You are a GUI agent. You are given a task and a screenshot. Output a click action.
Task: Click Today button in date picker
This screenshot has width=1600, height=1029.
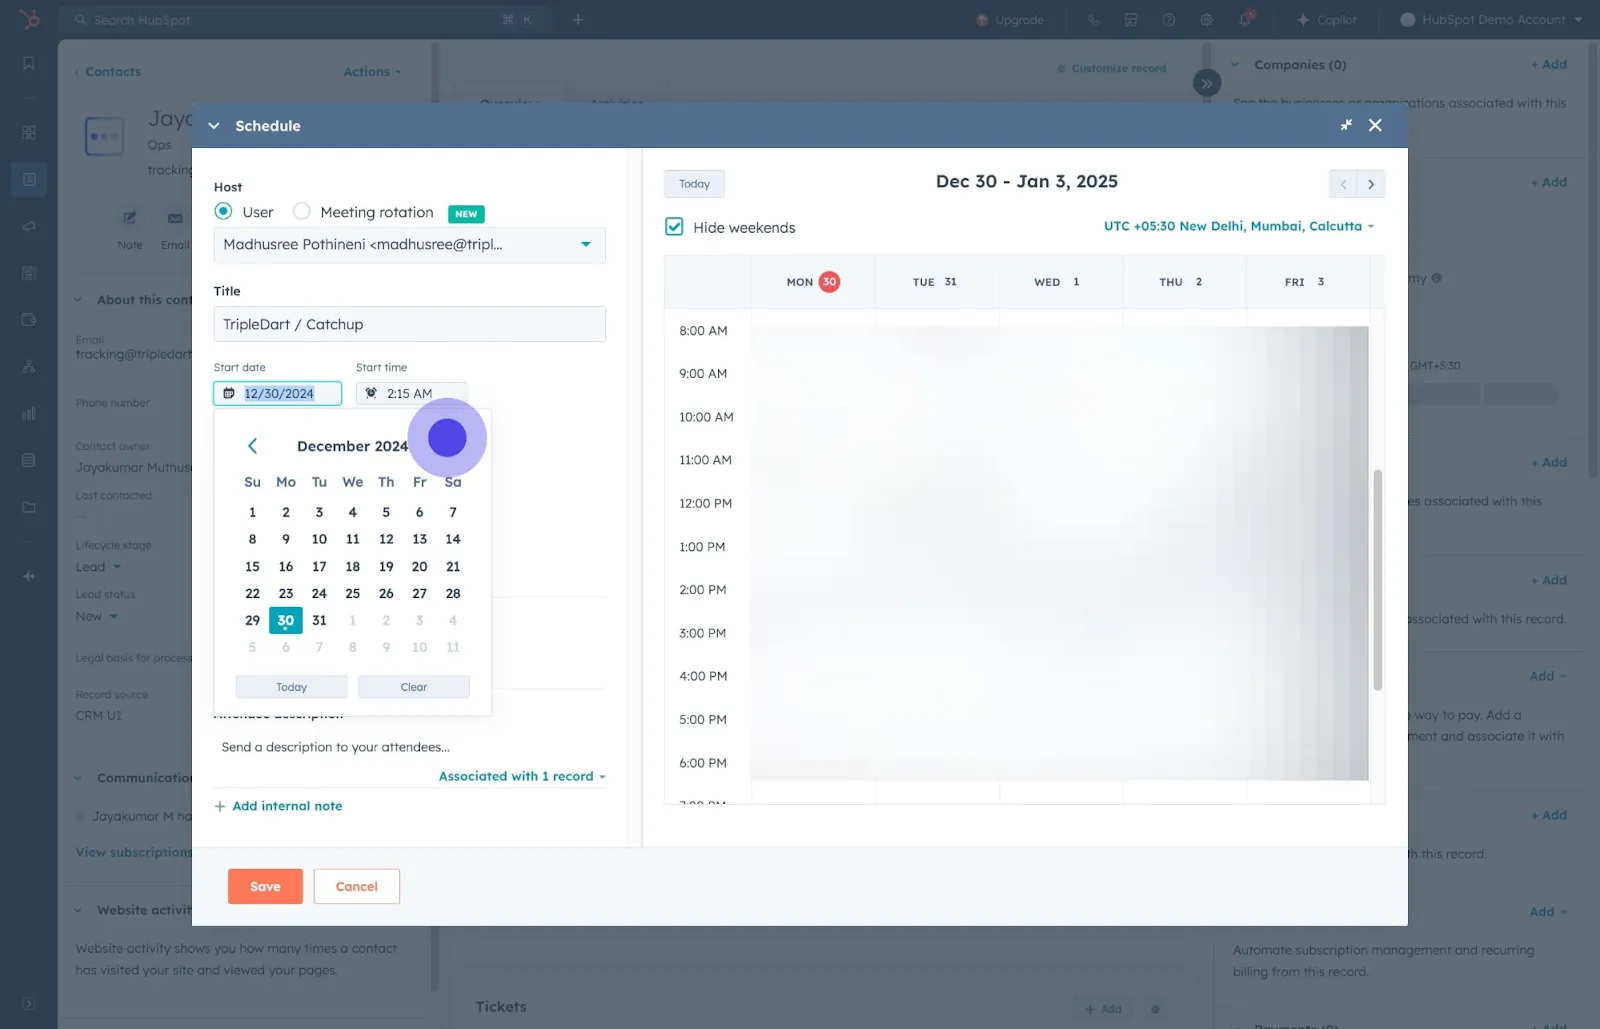(x=291, y=687)
